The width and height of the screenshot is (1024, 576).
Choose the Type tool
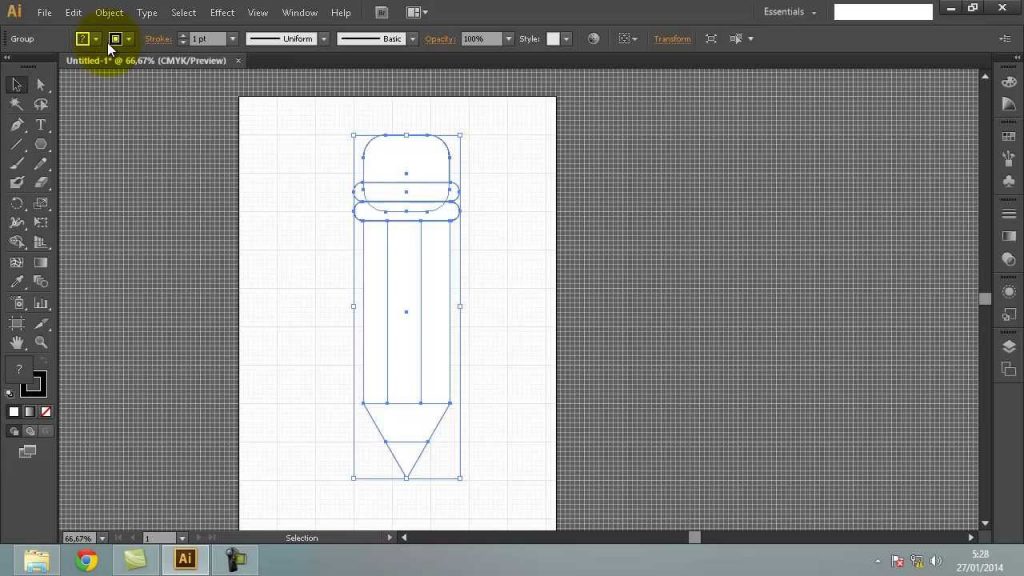point(40,124)
